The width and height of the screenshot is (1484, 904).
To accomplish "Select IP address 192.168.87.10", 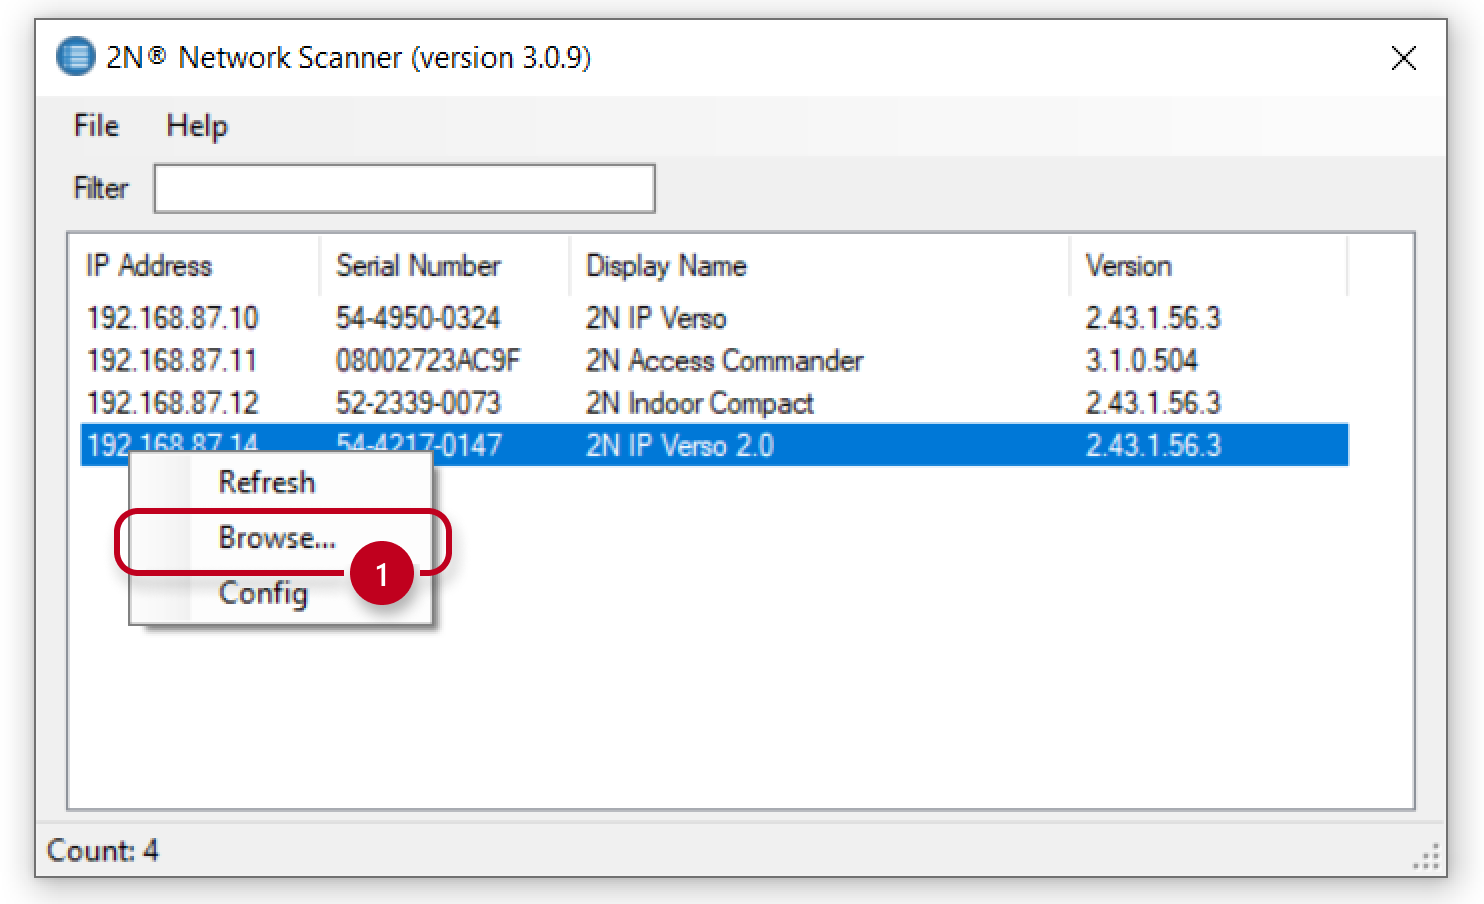I will [x=173, y=318].
